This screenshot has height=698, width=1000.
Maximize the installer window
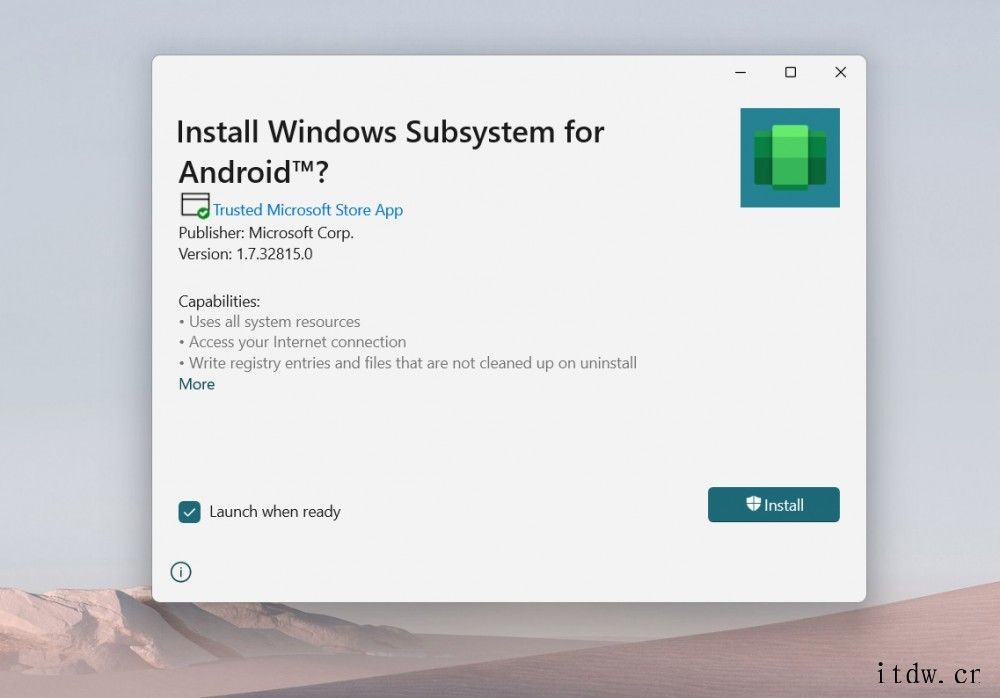790,72
